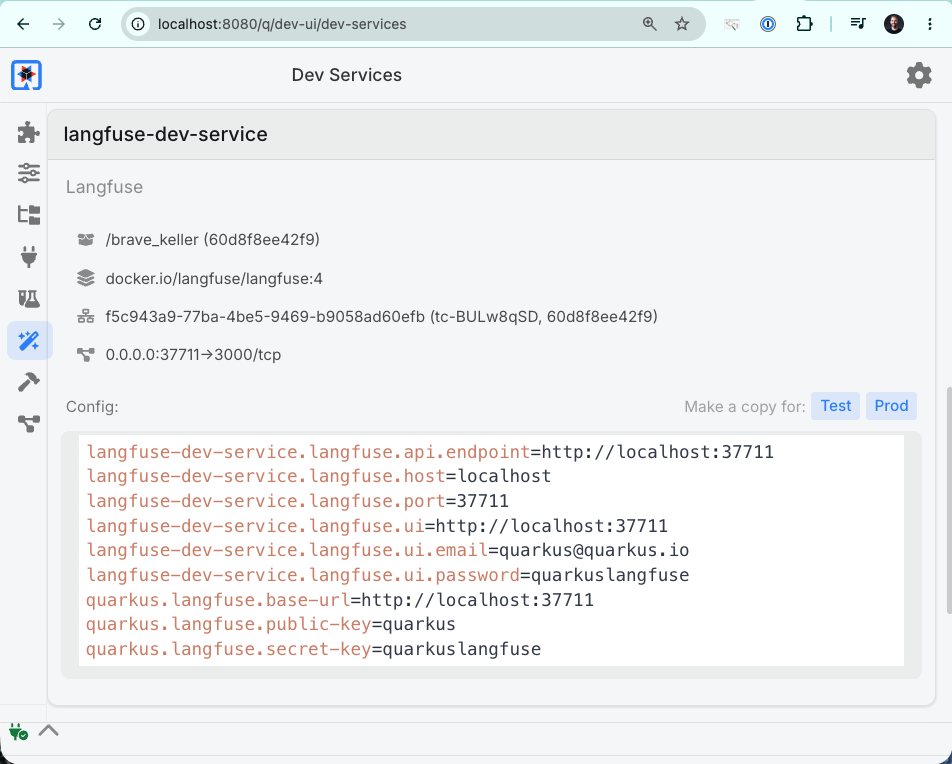Expand the bottom drawer chevron
This screenshot has width=952, height=764.
click(x=49, y=731)
